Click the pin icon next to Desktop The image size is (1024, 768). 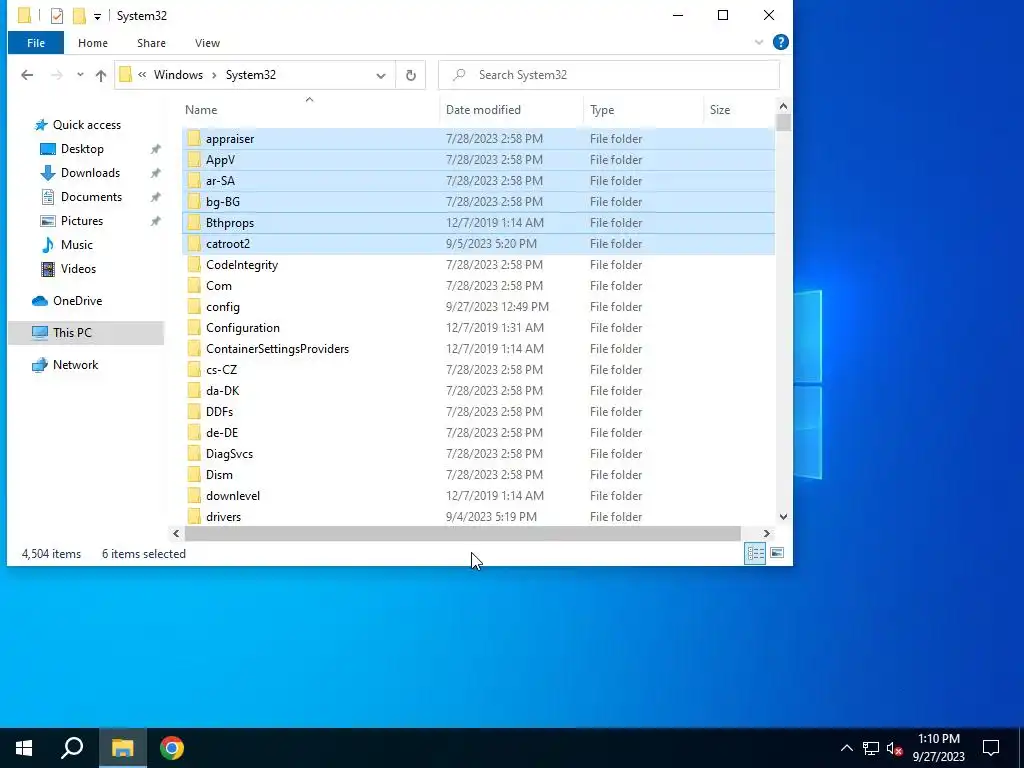[155, 150]
